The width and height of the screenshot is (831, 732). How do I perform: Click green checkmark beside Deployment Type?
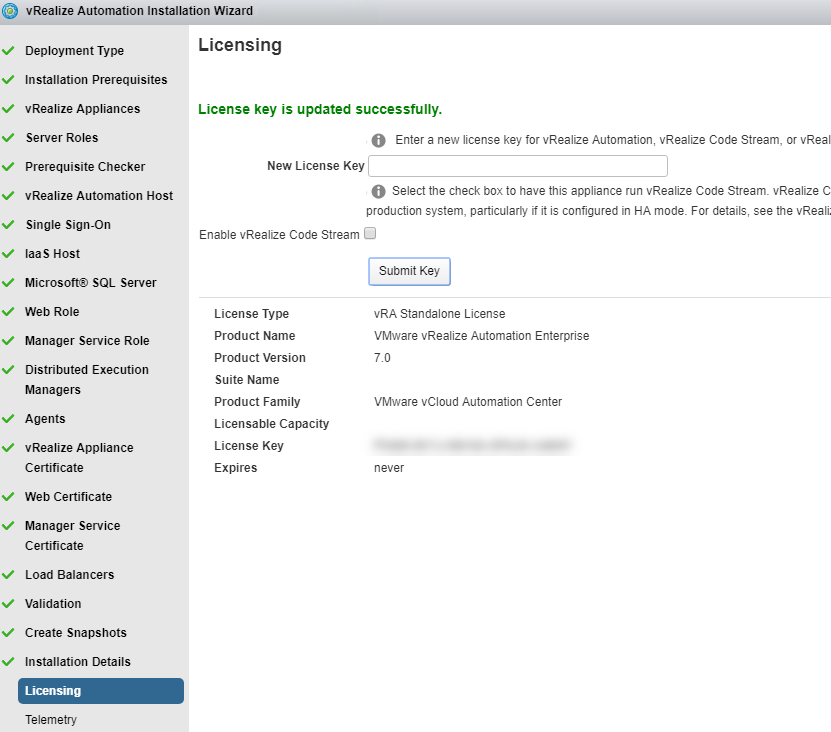pos(9,51)
